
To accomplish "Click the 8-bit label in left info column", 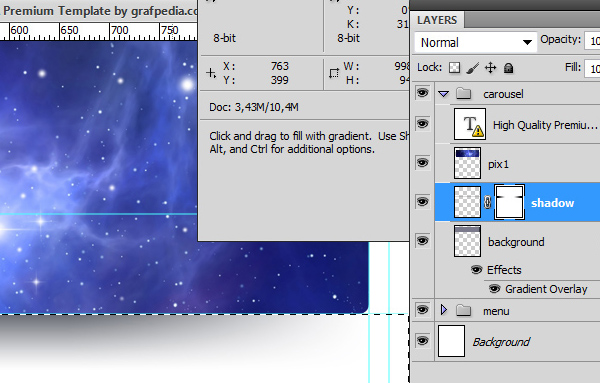I will 225,38.
